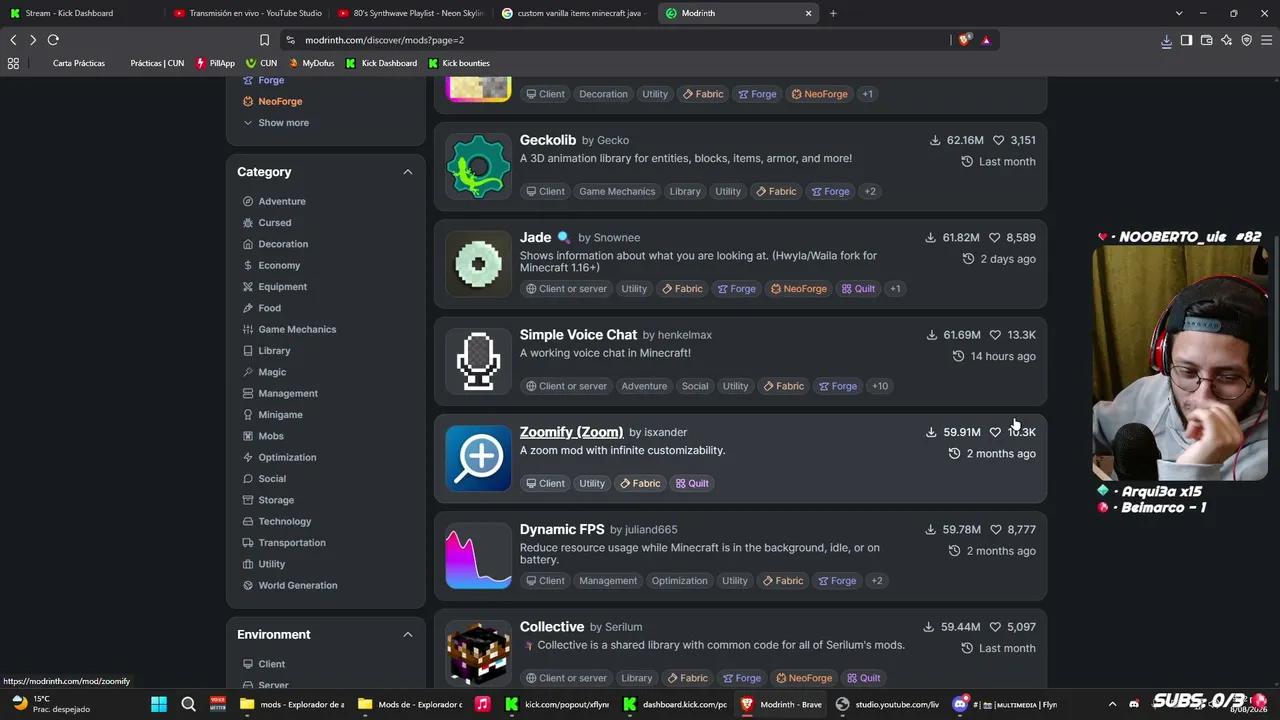
Task: Click the Optimization tag on Dynamic FPS
Action: coord(679,581)
